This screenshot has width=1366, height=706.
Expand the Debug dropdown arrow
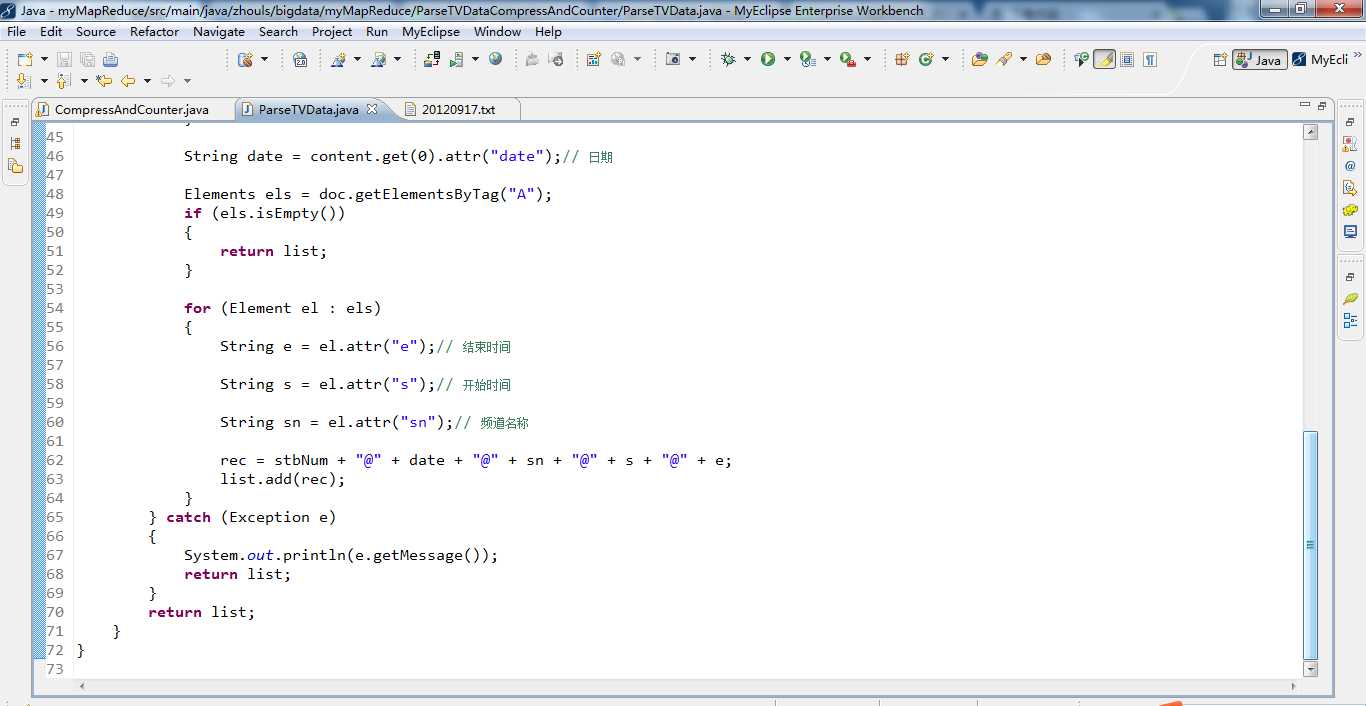(x=747, y=60)
